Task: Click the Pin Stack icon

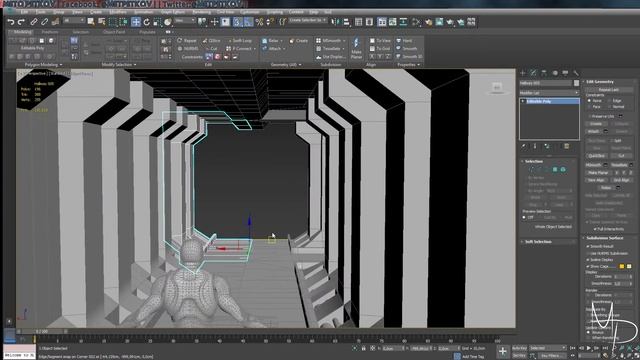Action: [x=524, y=146]
